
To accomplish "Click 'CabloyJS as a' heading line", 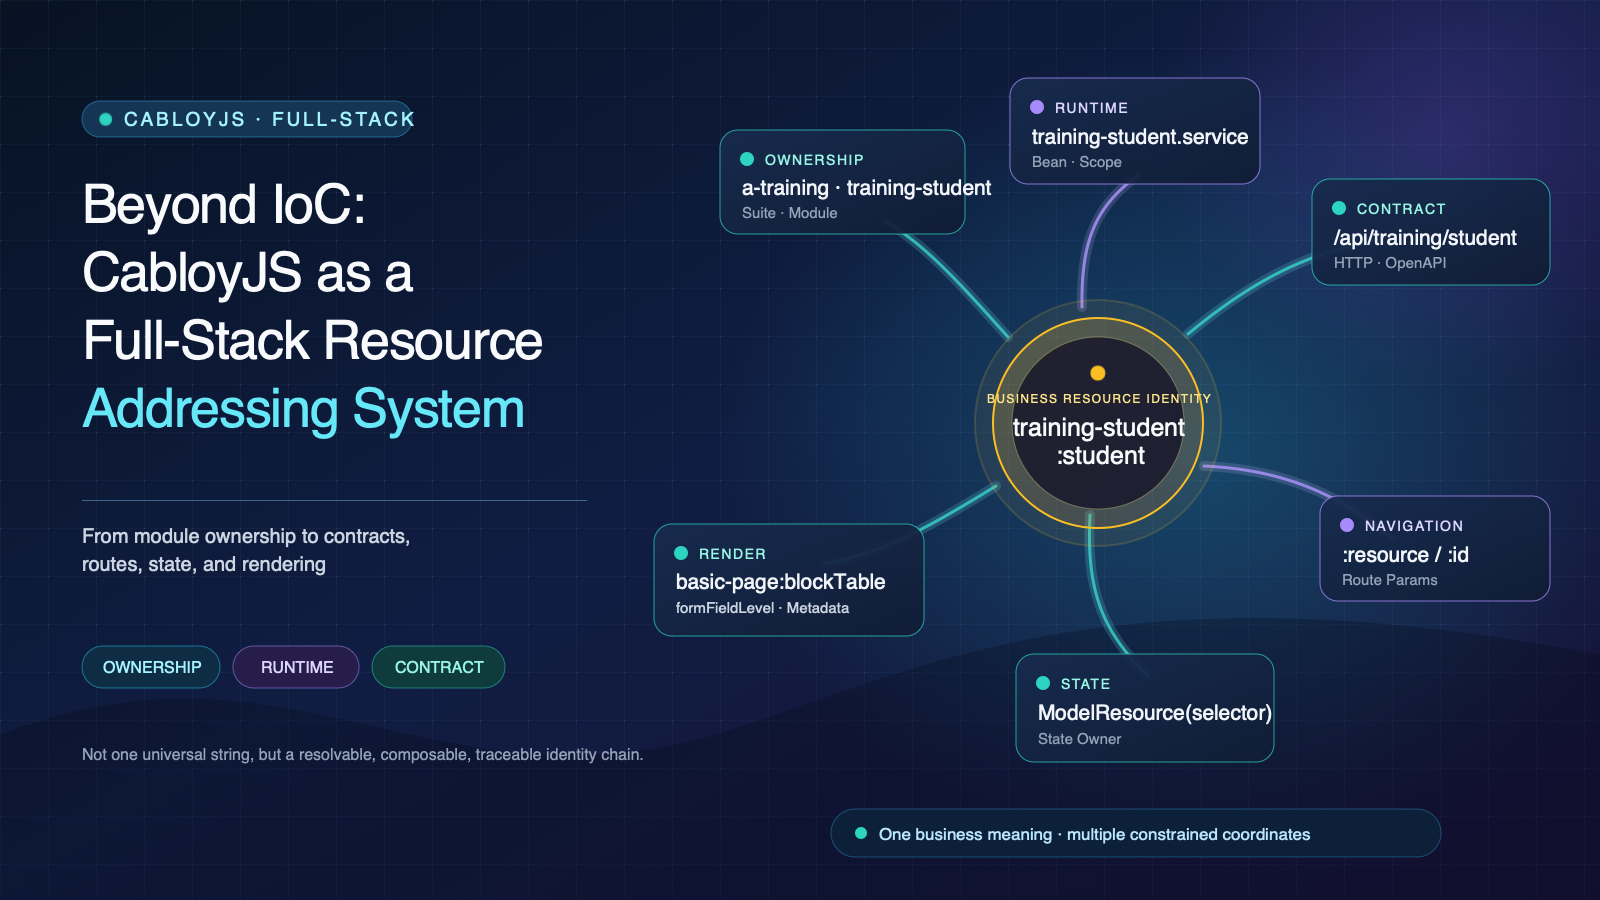I will click(247, 273).
